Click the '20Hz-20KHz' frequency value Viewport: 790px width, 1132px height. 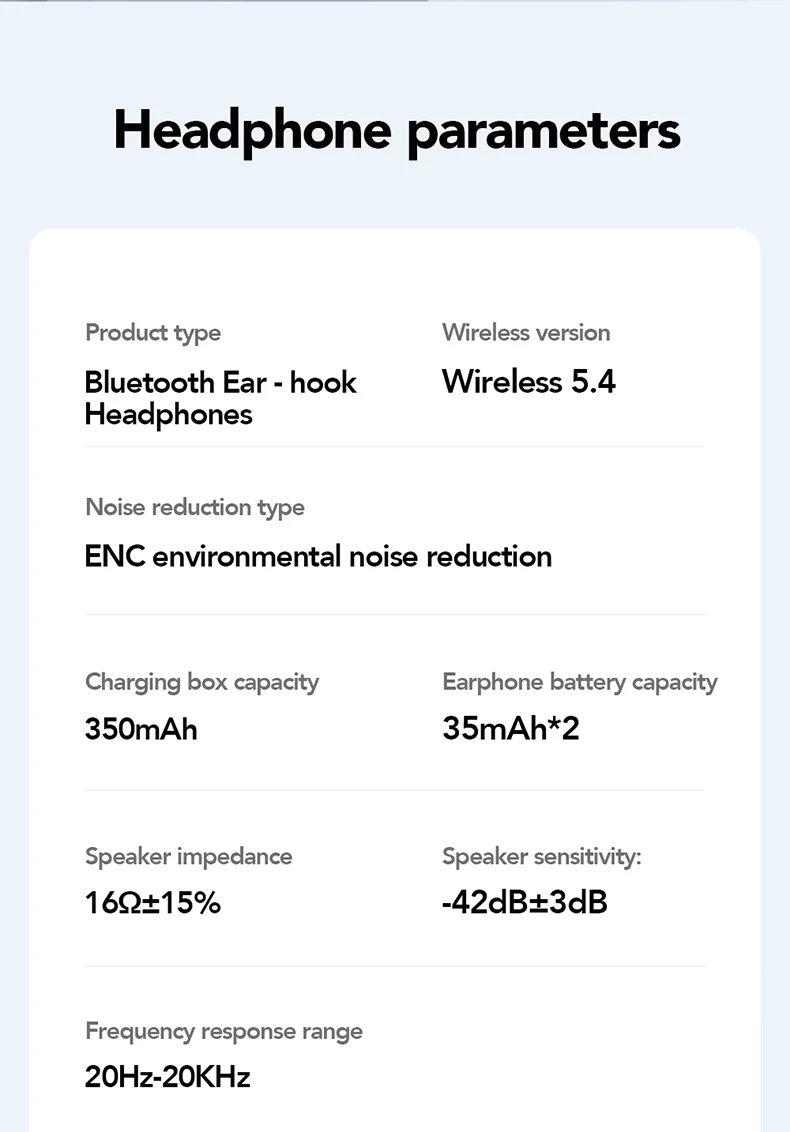pos(167,1077)
